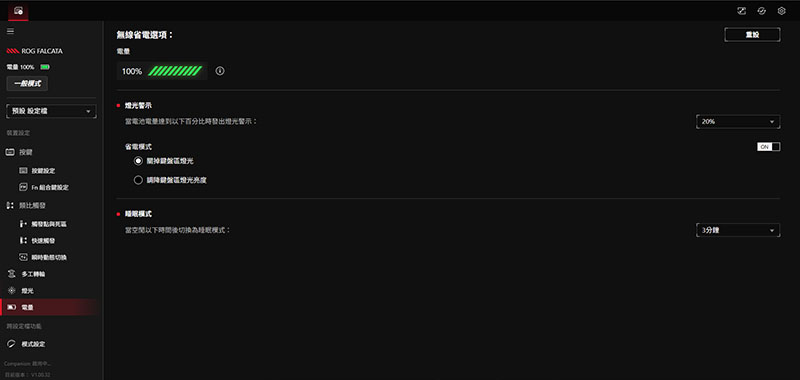
Task: Click the green battery level bar
Action: [175, 71]
